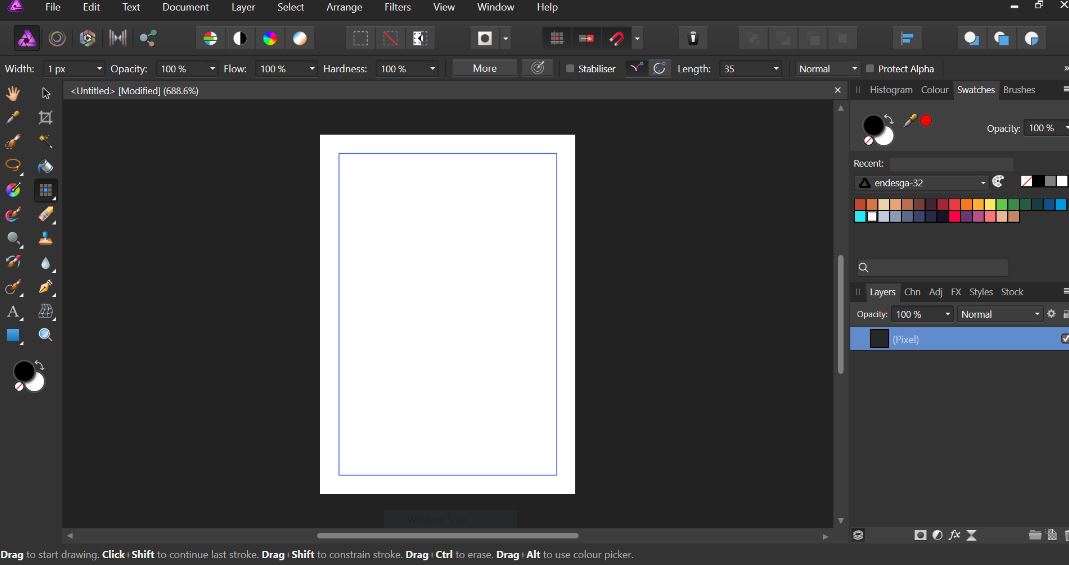The image size is (1069, 565).
Task: Select the Clone stamp tool
Action: click(x=46, y=239)
